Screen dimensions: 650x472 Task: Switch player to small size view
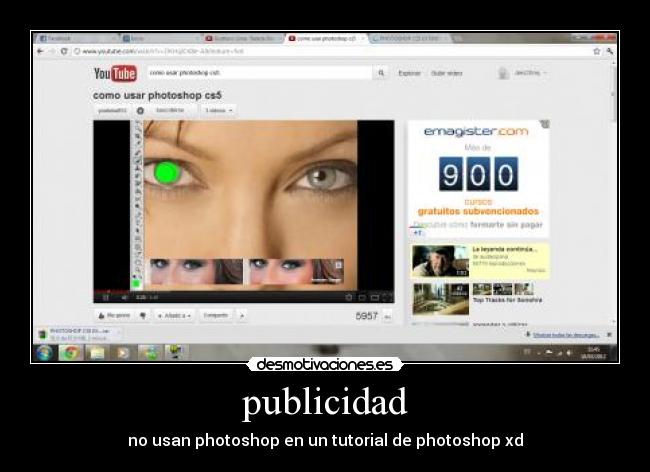pos(362,297)
